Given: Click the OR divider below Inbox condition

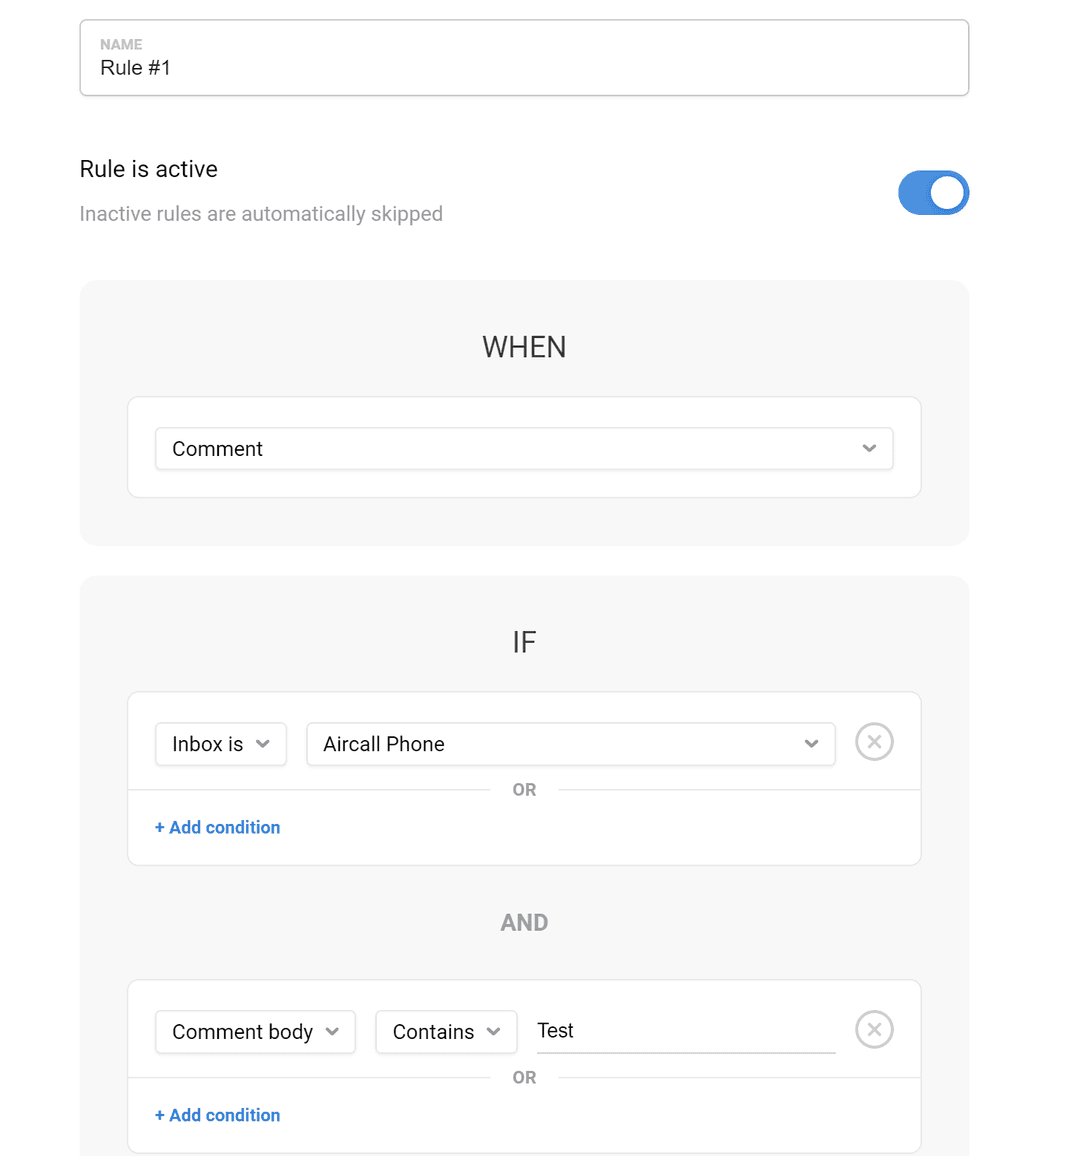Looking at the screenshot, I should pos(524,790).
